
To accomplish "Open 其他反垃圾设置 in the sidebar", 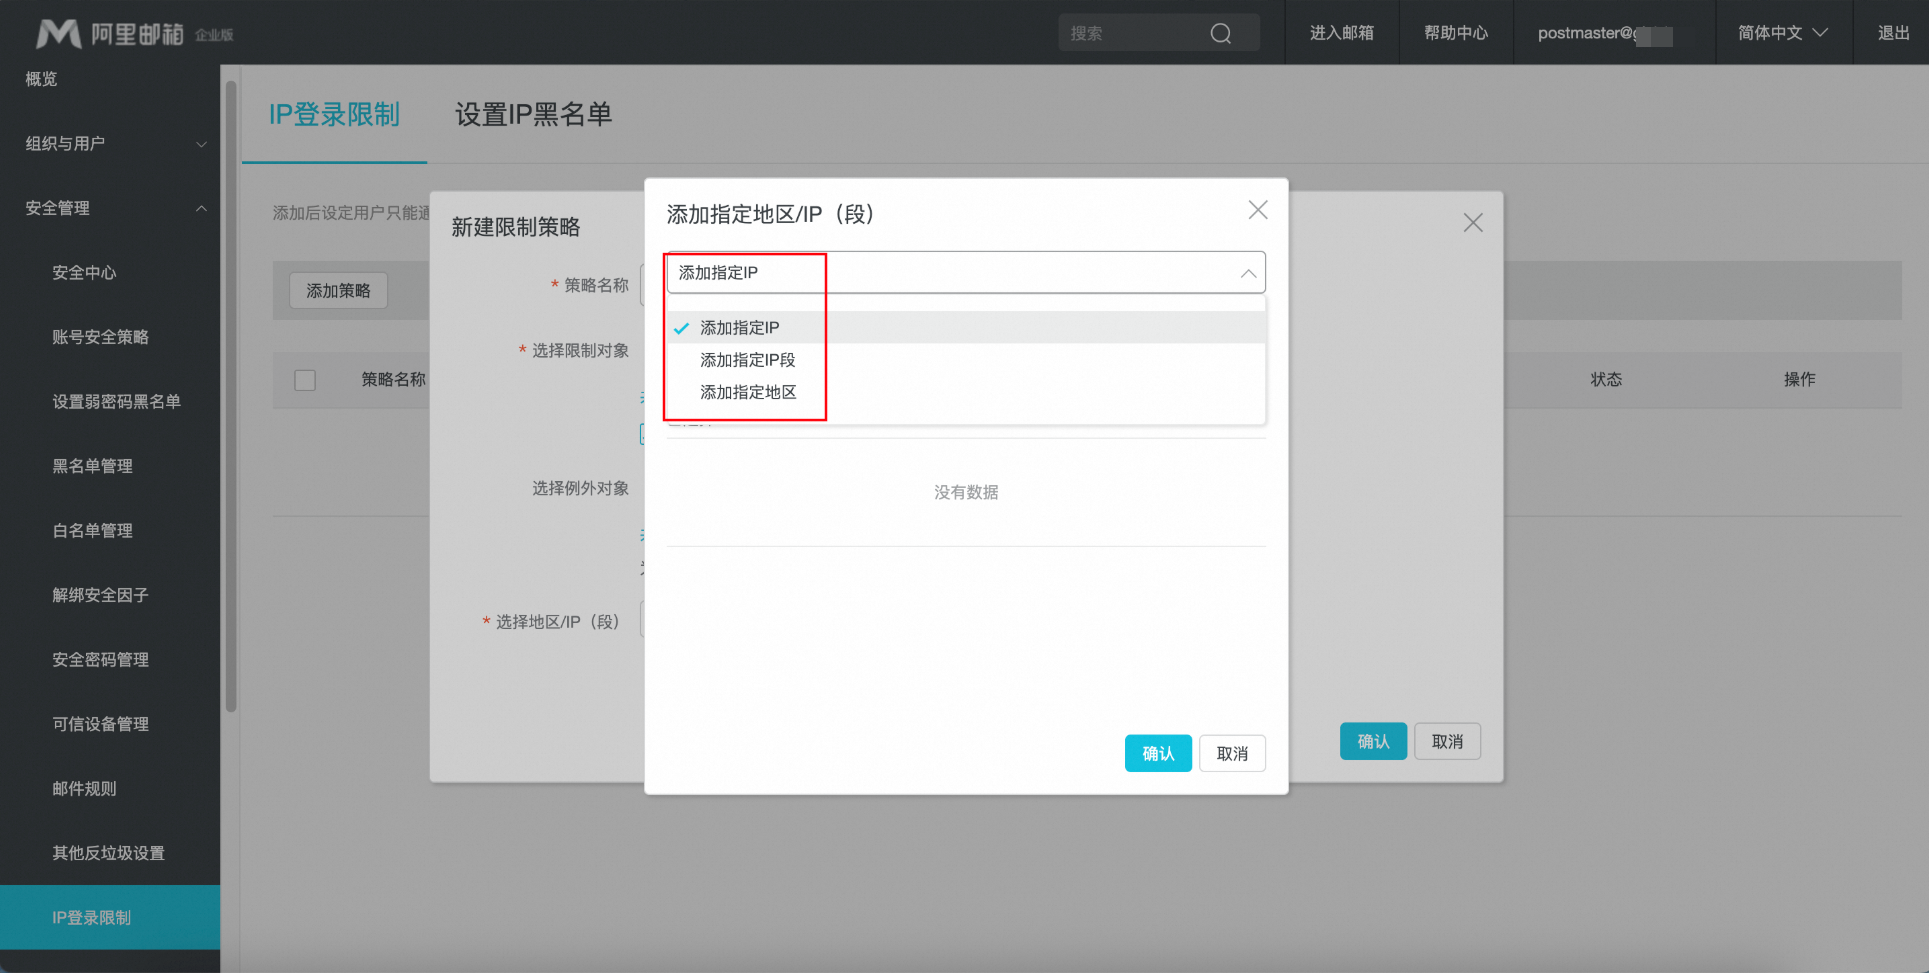I will (110, 853).
